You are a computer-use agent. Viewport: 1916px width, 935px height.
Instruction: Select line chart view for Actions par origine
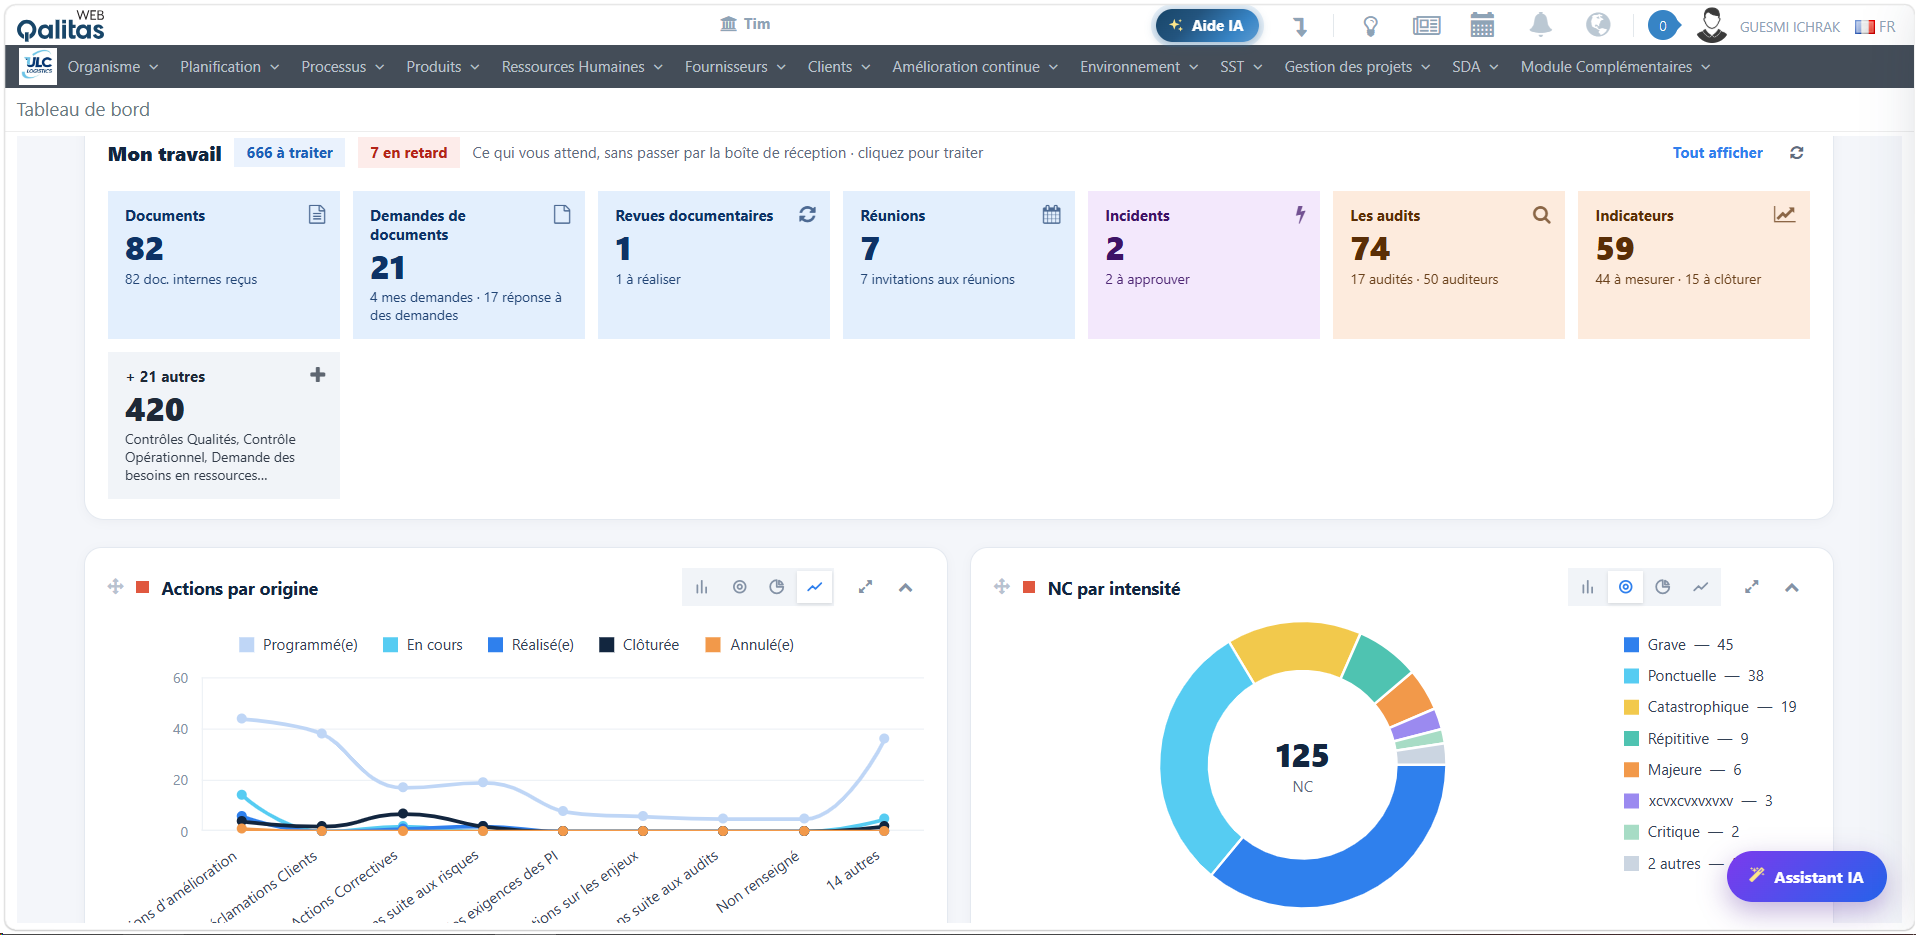tap(815, 587)
